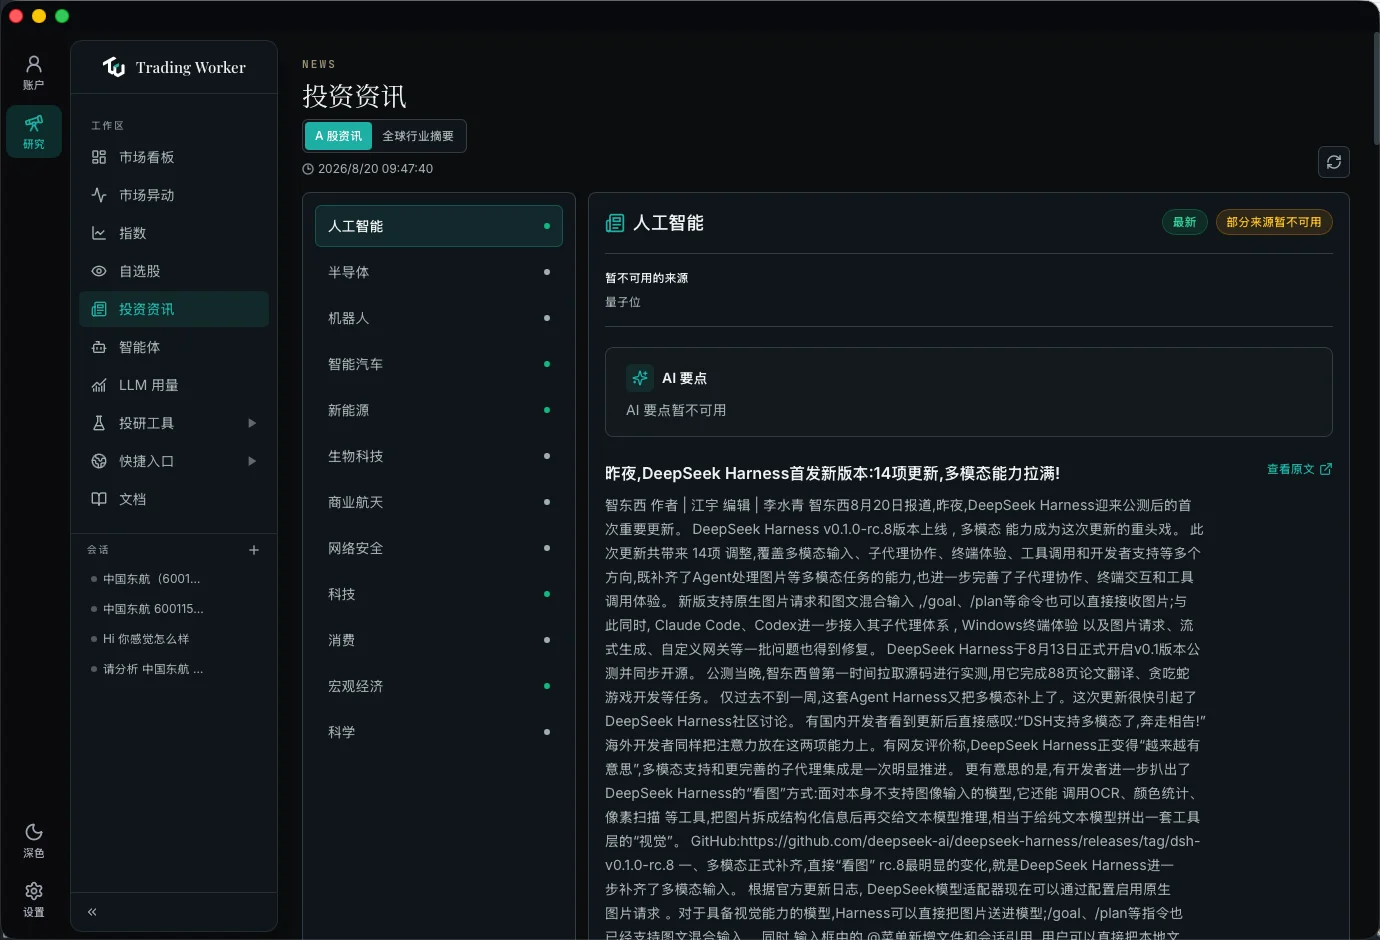Select the 消费 category
Screen dimensions: 1380x940
coord(439,640)
